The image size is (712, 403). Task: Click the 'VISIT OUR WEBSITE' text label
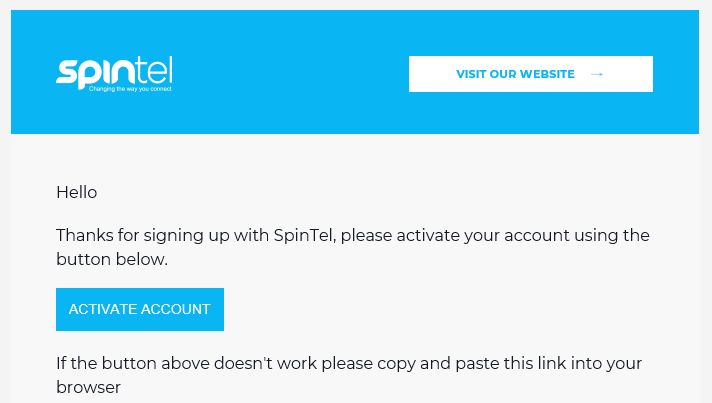(x=515, y=74)
